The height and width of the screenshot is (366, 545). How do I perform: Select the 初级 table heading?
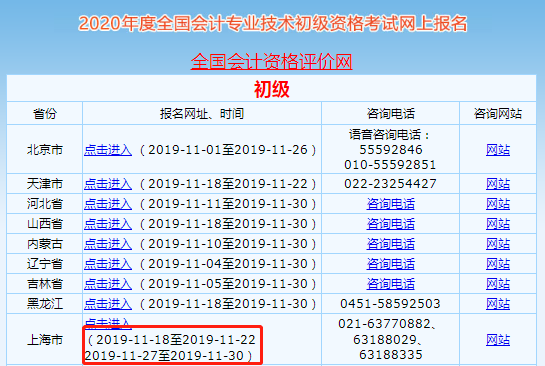[271, 89]
